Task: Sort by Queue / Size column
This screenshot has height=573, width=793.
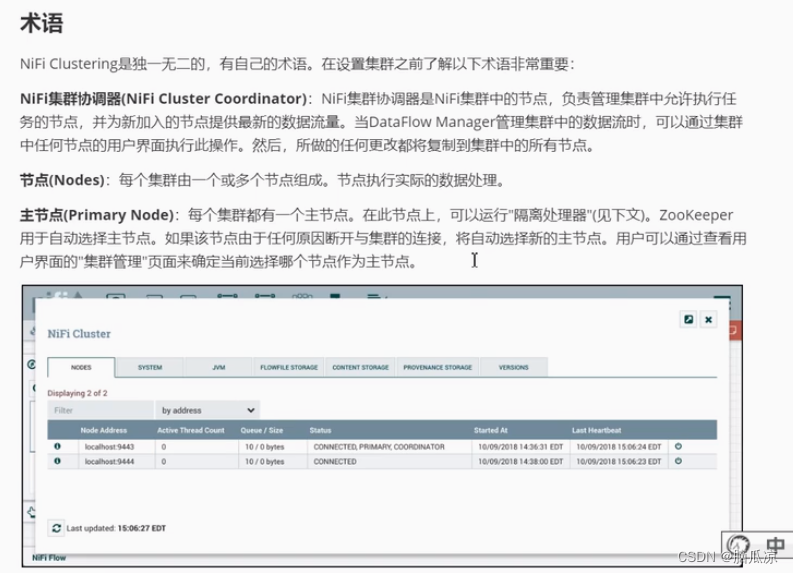Action: (261, 430)
